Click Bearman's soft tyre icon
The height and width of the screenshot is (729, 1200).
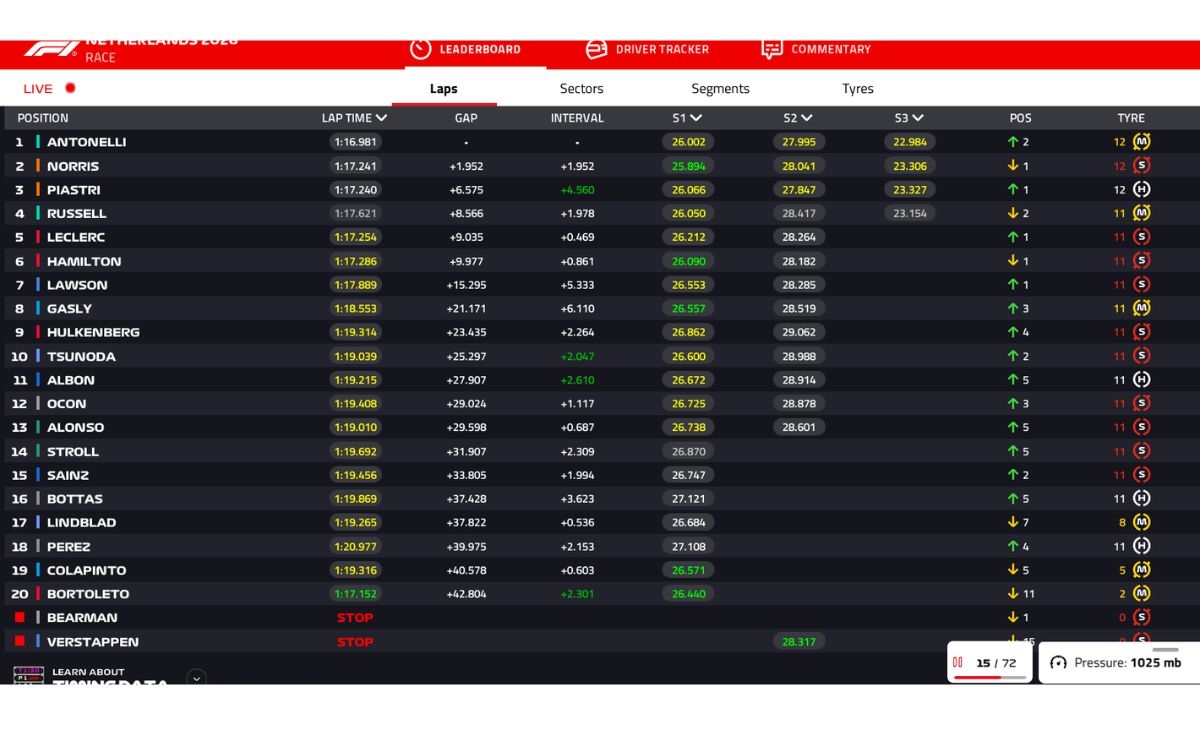coord(1141,617)
